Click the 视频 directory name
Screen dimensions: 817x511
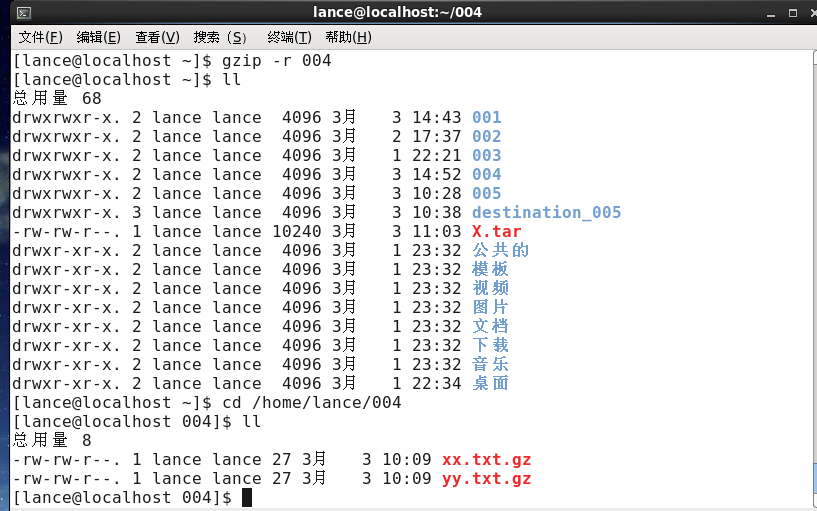click(x=490, y=289)
